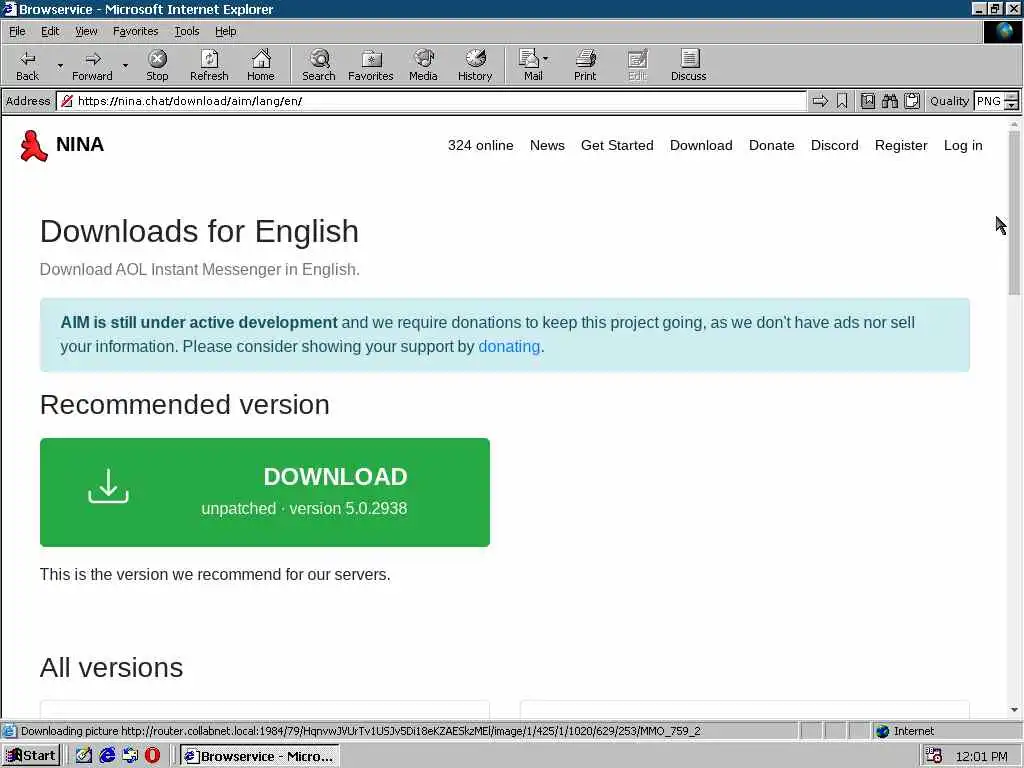This screenshot has height=768, width=1024.
Task: Click the first quick launch notepad icon
Action: pyautogui.click(x=84, y=756)
